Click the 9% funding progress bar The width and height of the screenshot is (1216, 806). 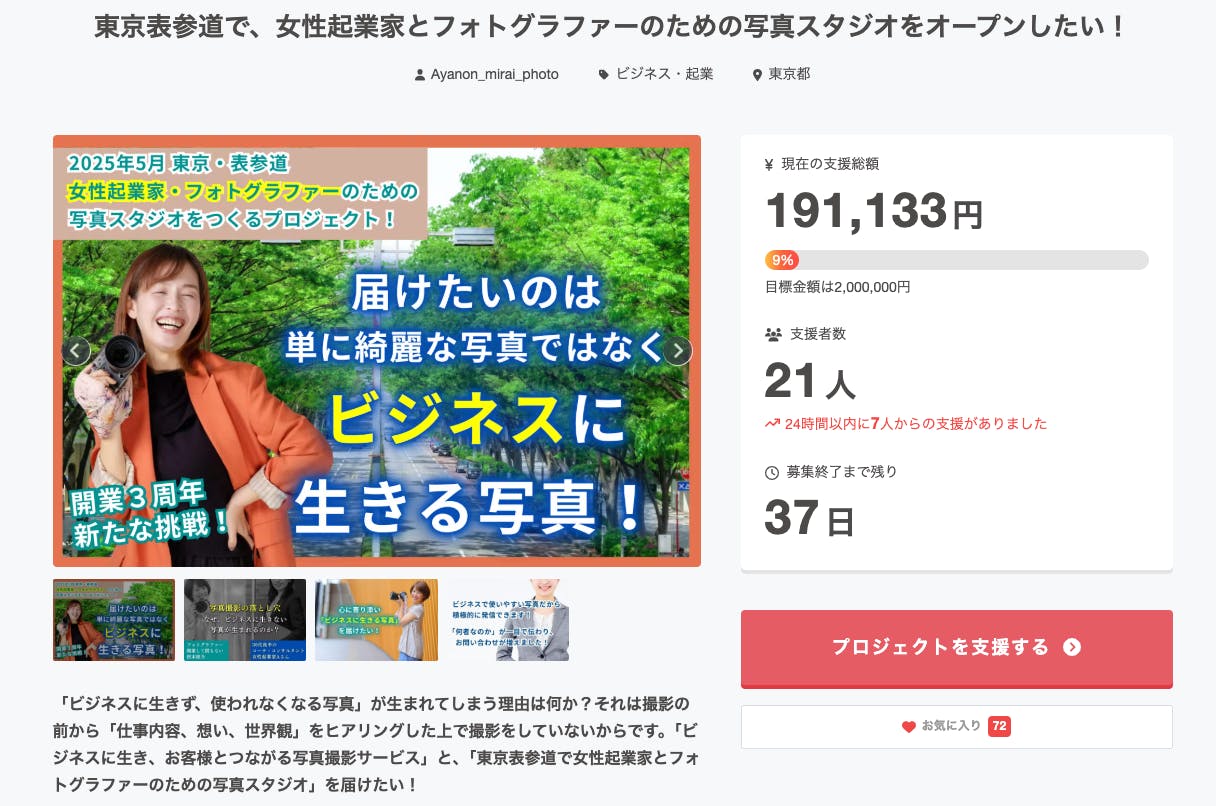[x=957, y=260]
